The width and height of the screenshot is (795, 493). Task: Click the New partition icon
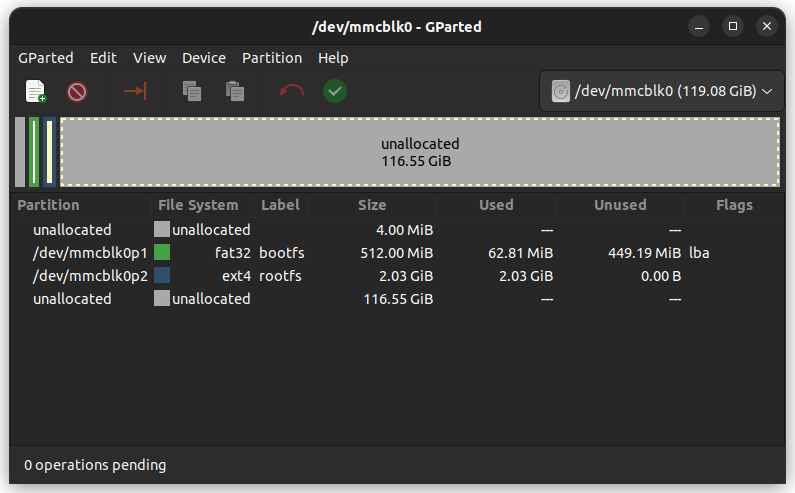click(35, 91)
